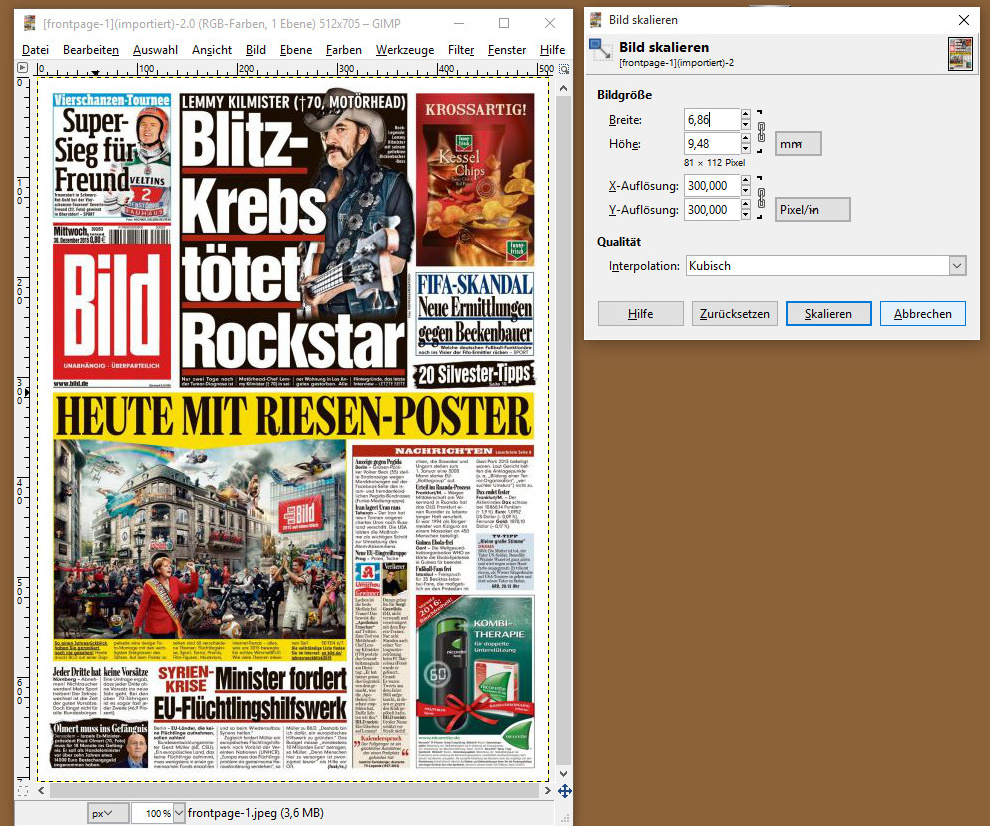Image resolution: width=990 pixels, height=826 pixels.
Task: Click into the X-Auflösung input field
Action: pyautogui.click(x=712, y=186)
